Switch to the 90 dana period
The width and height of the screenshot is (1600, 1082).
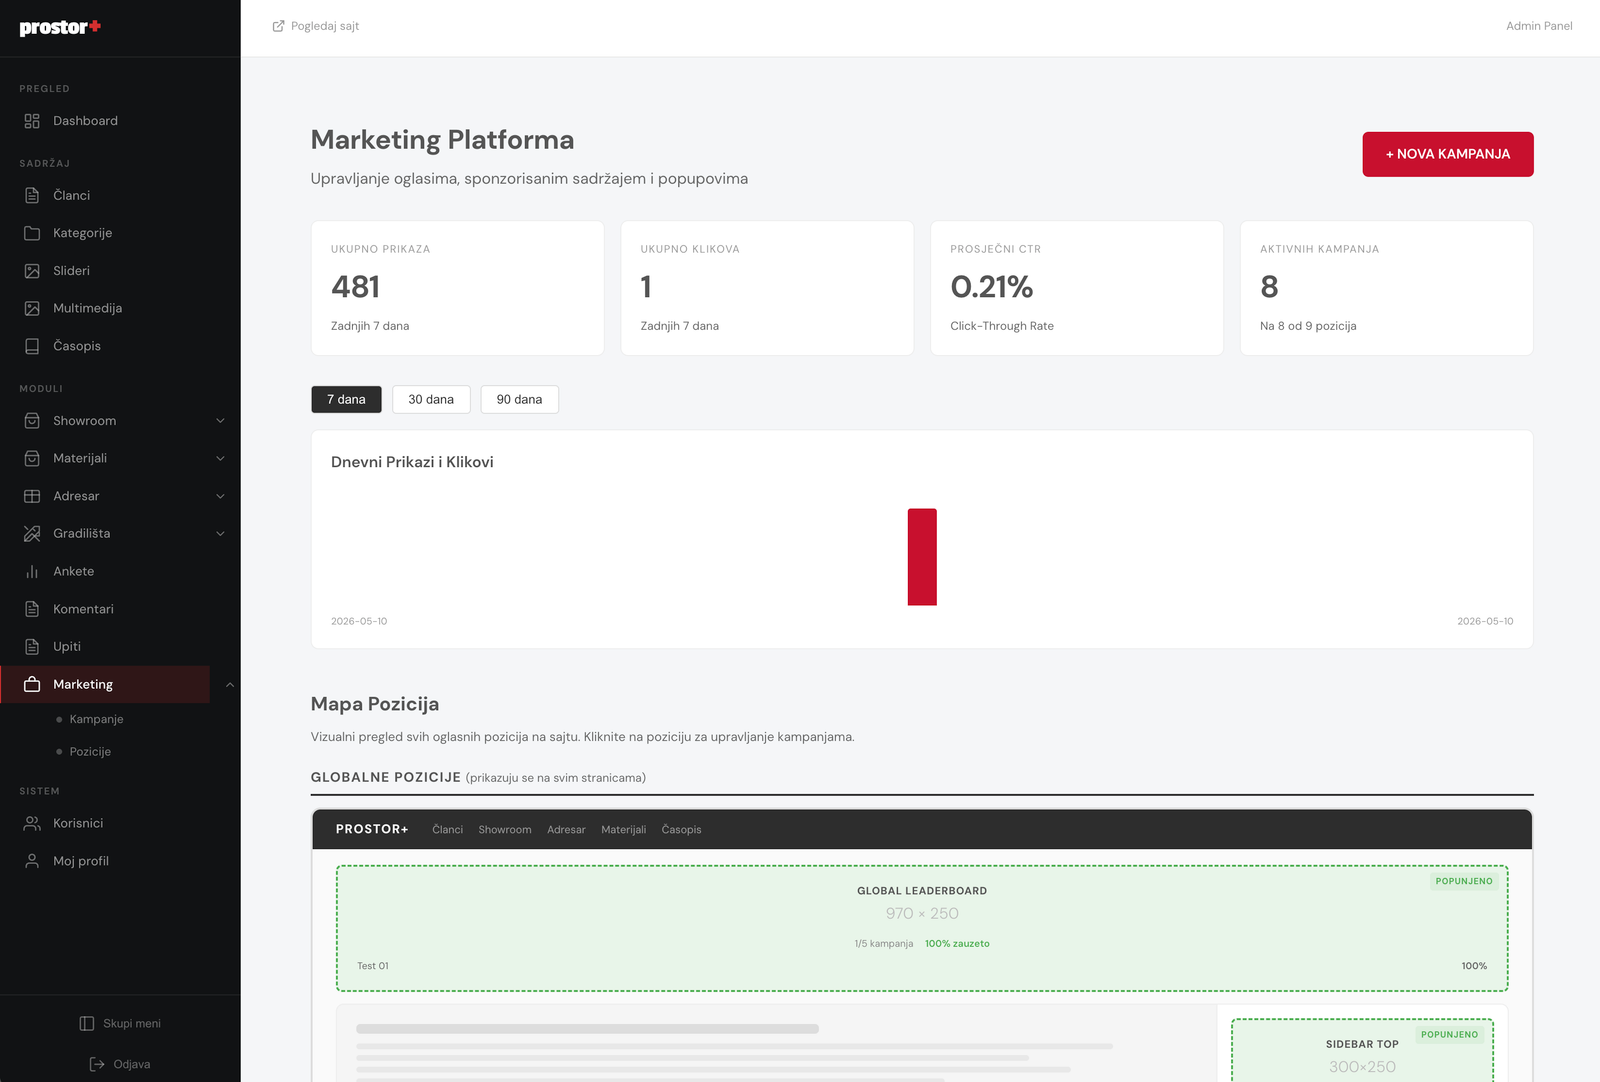pyautogui.click(x=520, y=399)
